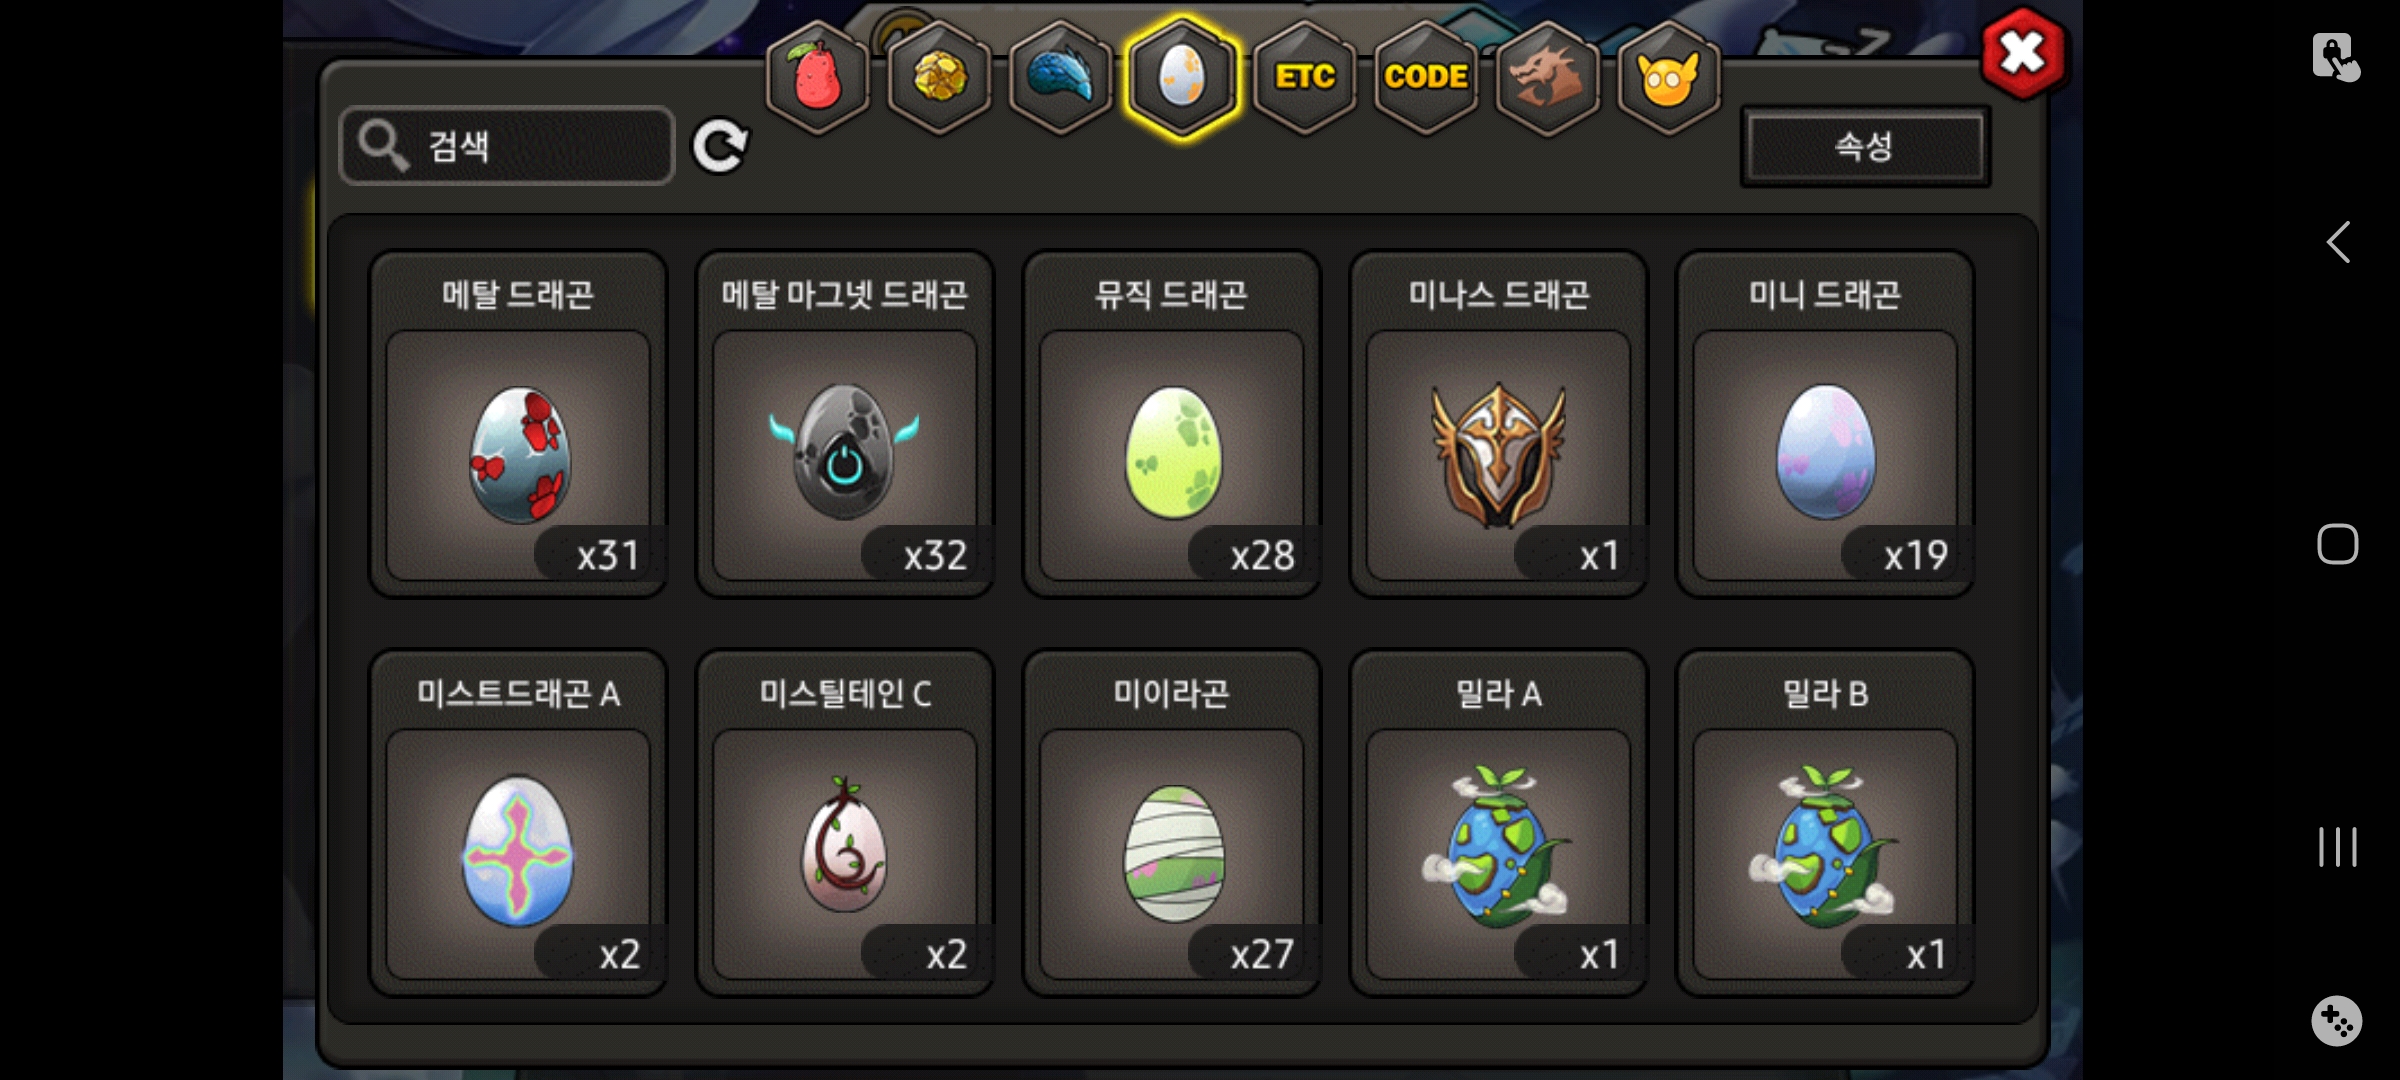This screenshot has width=2400, height=1080.
Task: Open the 속성 attribute filter
Action: 1865,146
